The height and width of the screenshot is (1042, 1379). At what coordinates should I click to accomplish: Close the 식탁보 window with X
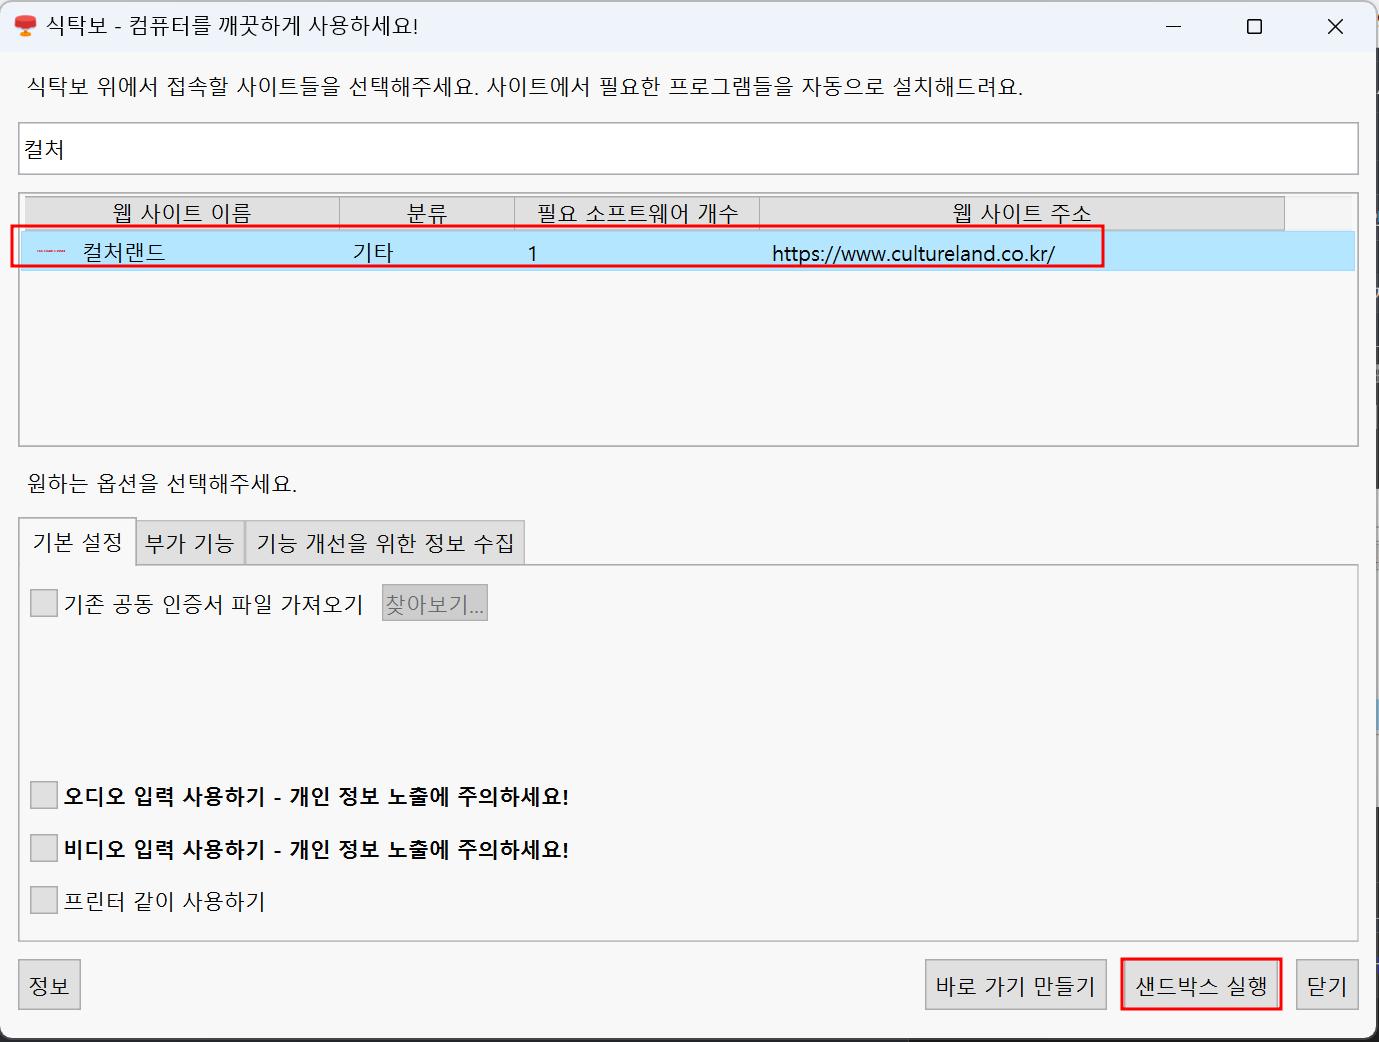(x=1335, y=27)
